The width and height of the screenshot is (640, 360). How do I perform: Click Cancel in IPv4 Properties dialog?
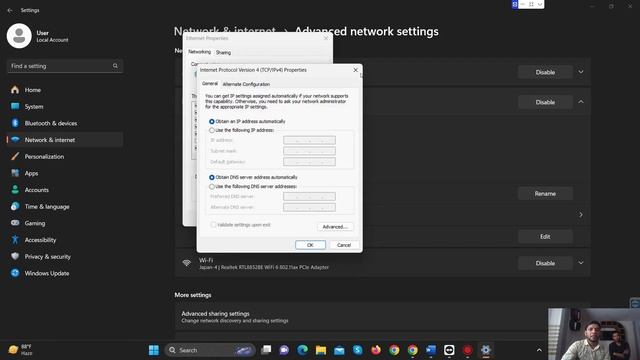pyautogui.click(x=344, y=245)
